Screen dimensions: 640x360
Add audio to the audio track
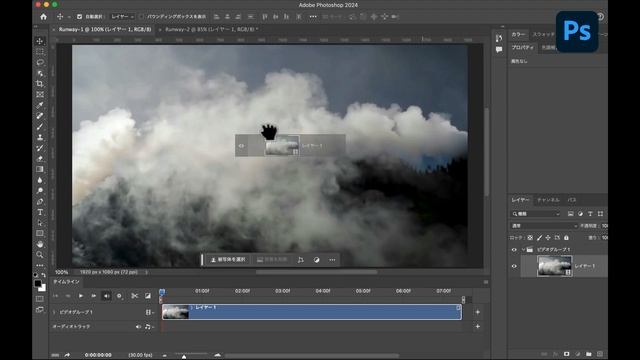coord(478,327)
